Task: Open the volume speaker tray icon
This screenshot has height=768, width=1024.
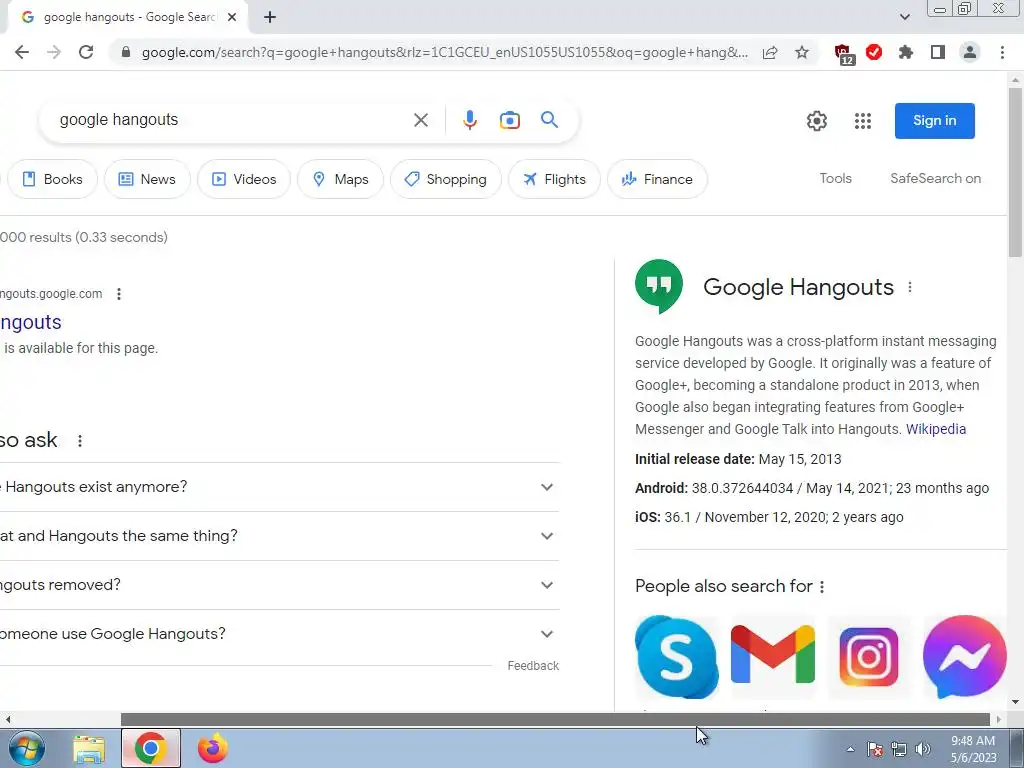Action: (x=922, y=749)
